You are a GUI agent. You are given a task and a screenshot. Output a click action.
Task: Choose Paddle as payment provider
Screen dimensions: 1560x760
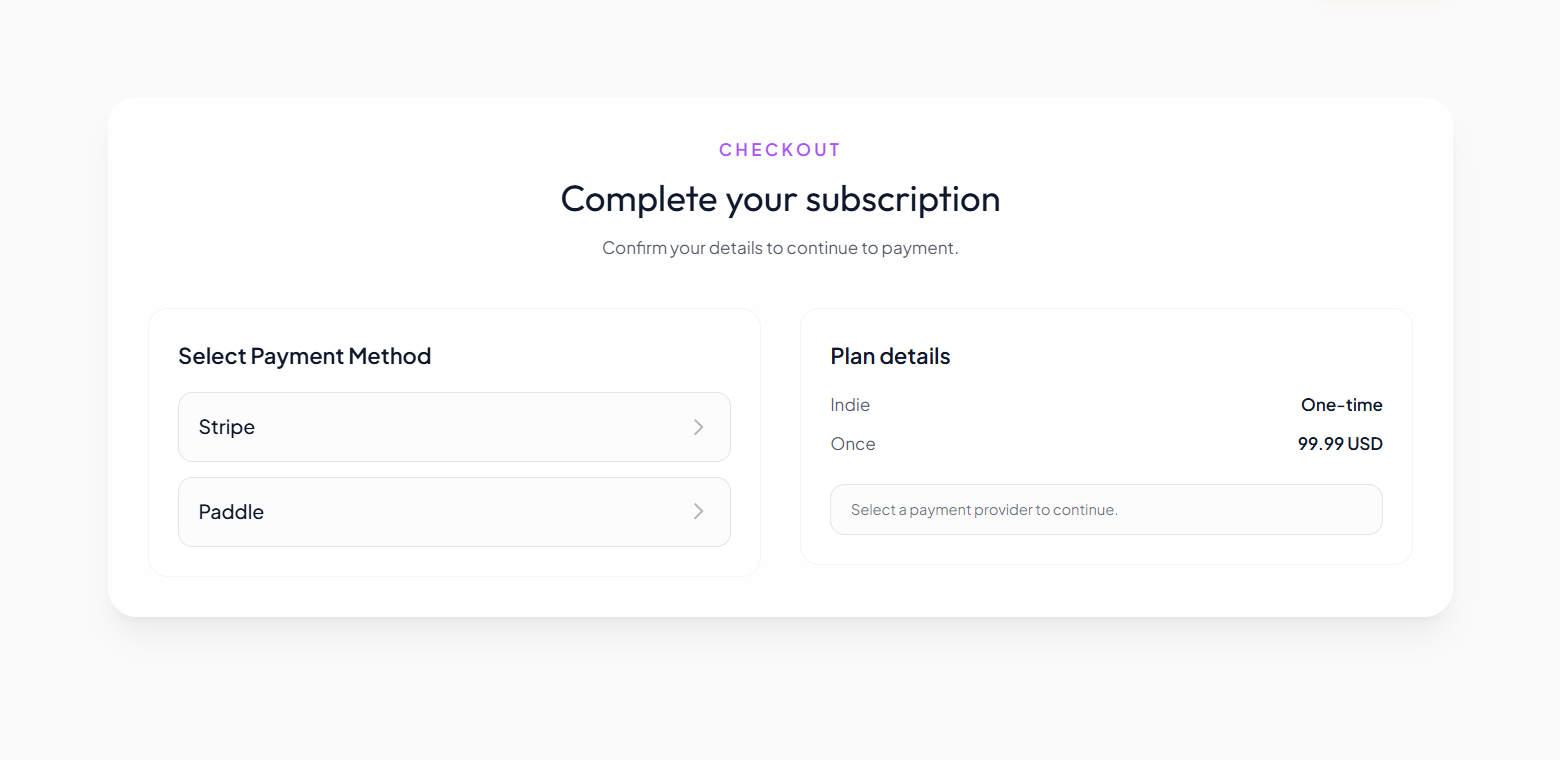(x=454, y=511)
